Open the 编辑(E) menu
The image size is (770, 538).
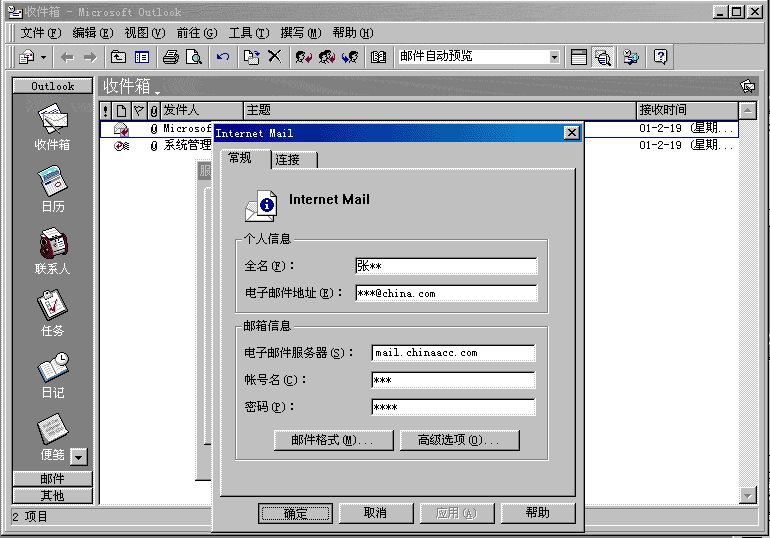(x=92, y=33)
